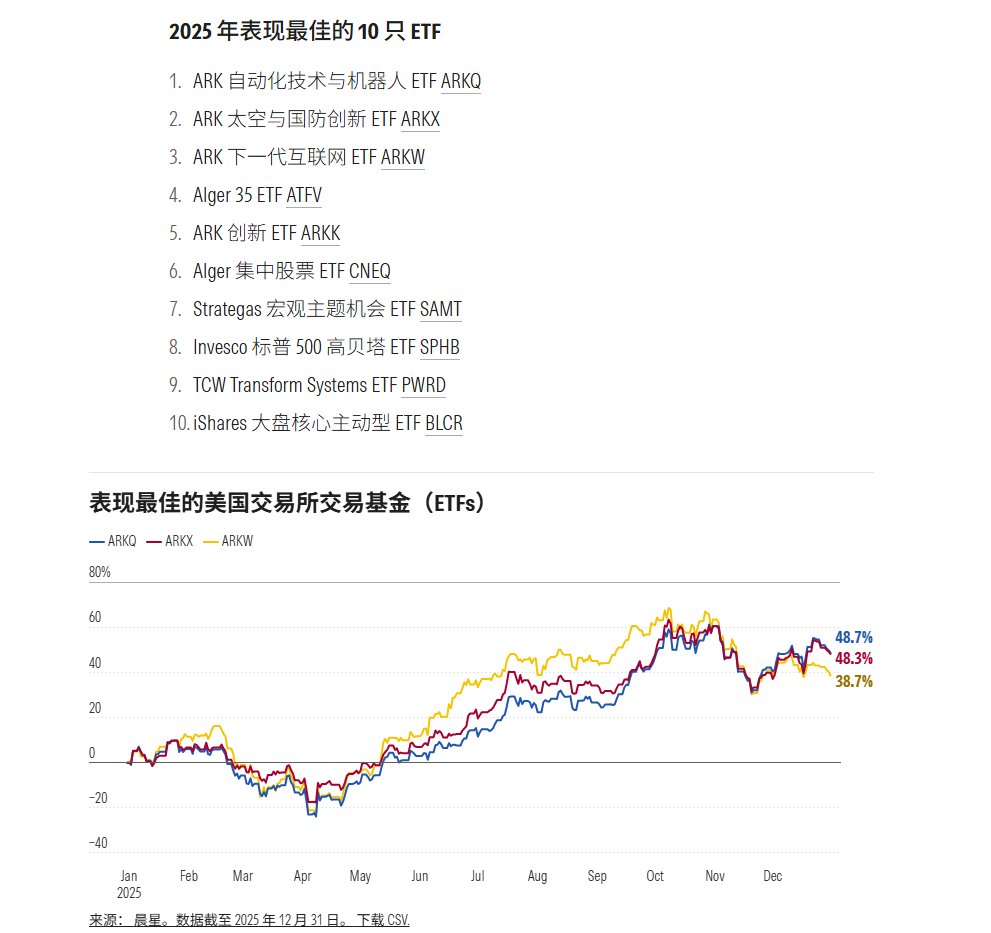This screenshot has height=933, width=991.
Task: Click the blue 48.7% end label
Action: tap(854, 637)
